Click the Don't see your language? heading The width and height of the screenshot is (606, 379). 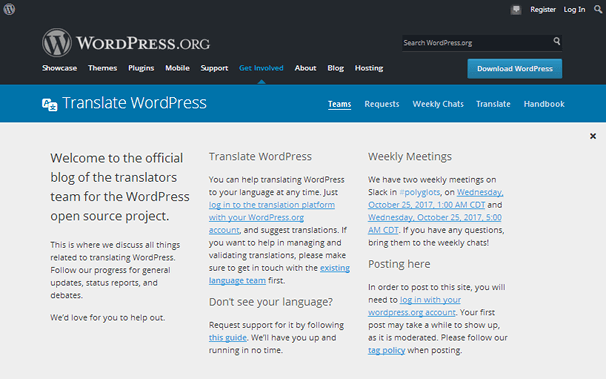(x=271, y=302)
